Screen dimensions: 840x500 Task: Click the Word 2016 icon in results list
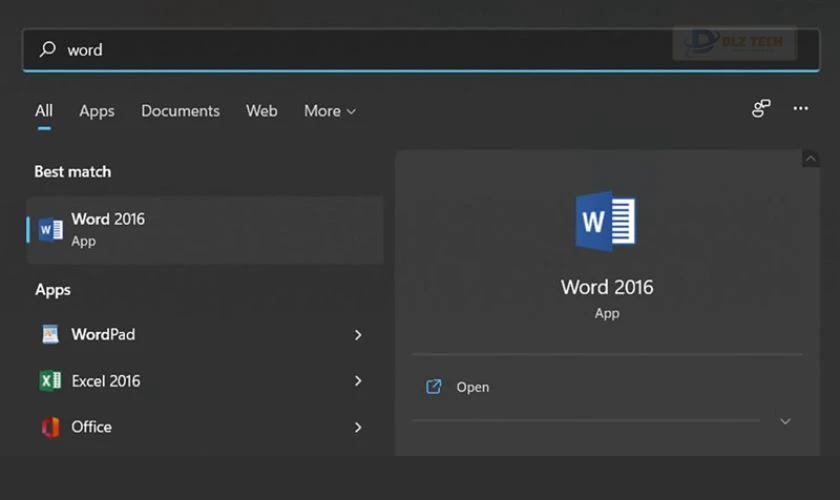[51, 230]
